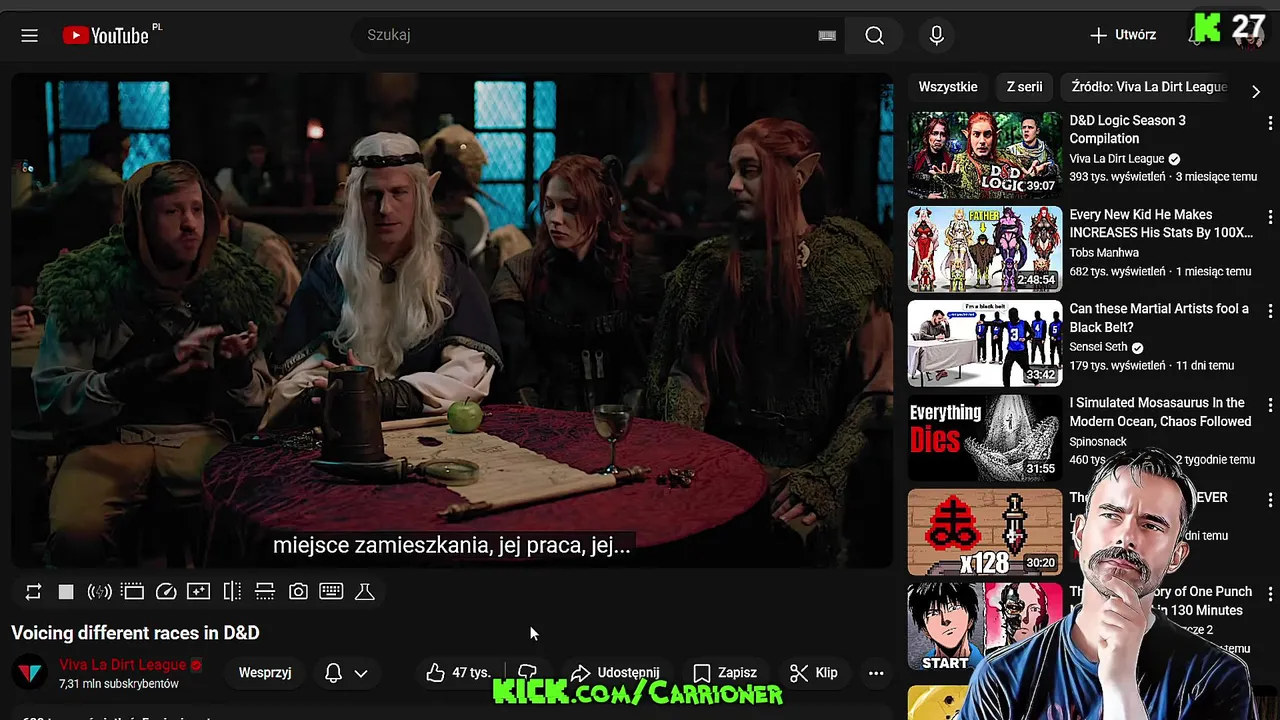This screenshot has width=1280, height=720.
Task: Save video with Zapisz button
Action: click(725, 673)
